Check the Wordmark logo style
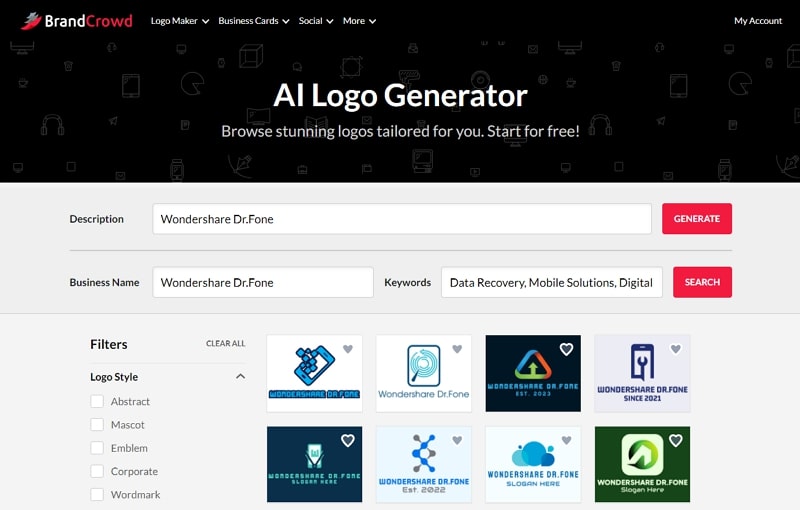 coord(97,495)
